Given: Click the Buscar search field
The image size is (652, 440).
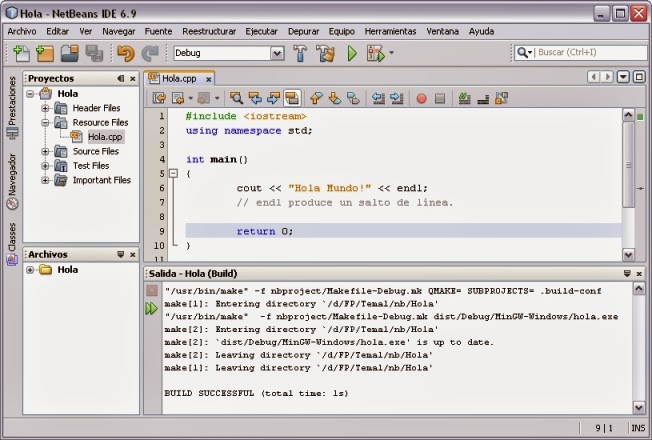Looking at the screenshot, I should (592, 52).
